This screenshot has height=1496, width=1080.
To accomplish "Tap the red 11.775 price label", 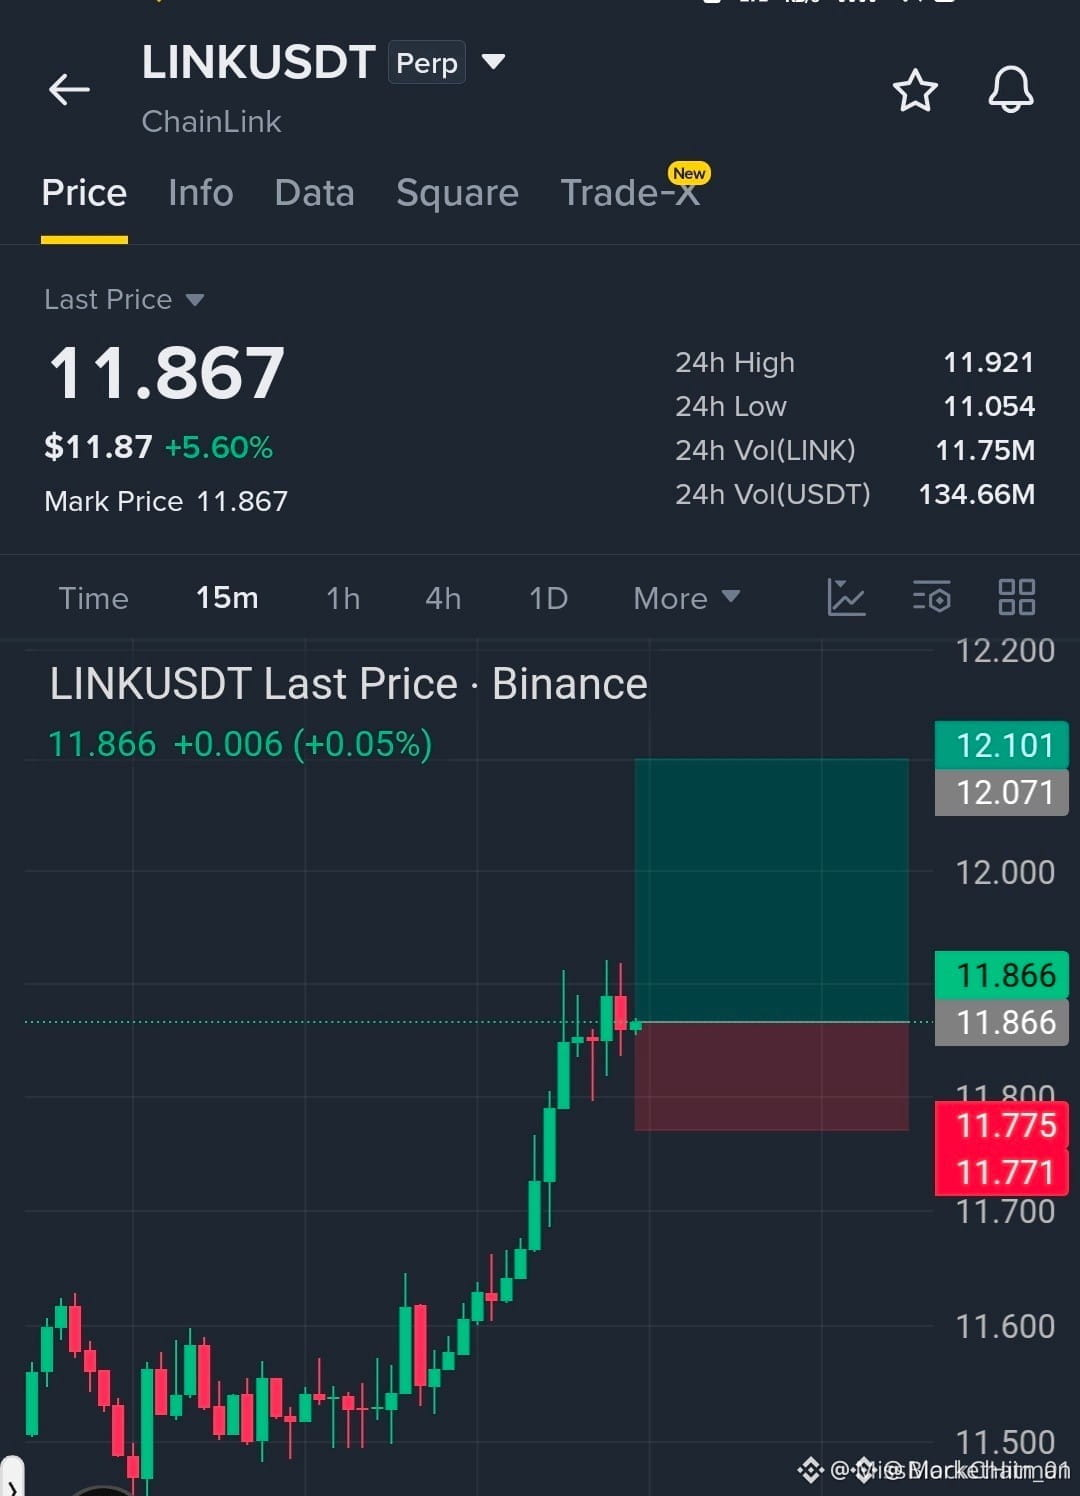I will [1002, 1125].
